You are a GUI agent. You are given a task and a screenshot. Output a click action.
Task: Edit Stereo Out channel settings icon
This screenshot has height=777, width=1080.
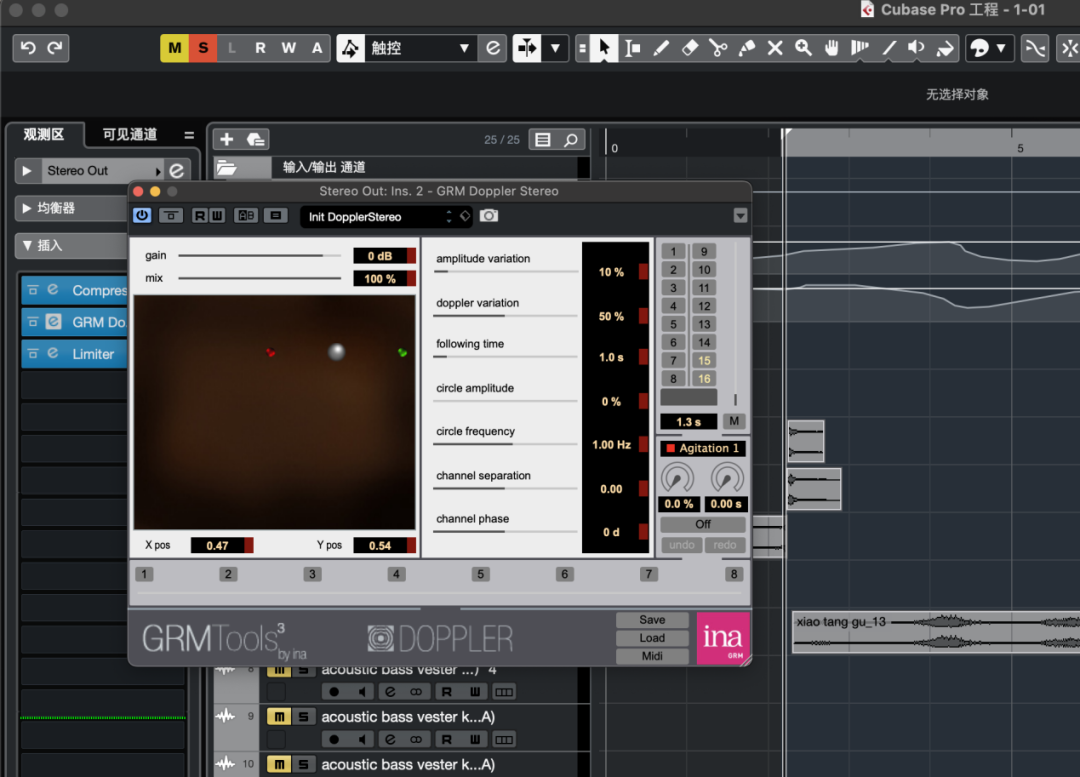point(177,170)
